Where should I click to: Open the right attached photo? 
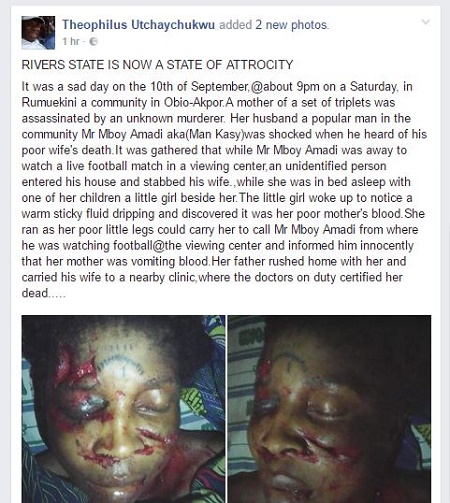click(x=329, y=409)
